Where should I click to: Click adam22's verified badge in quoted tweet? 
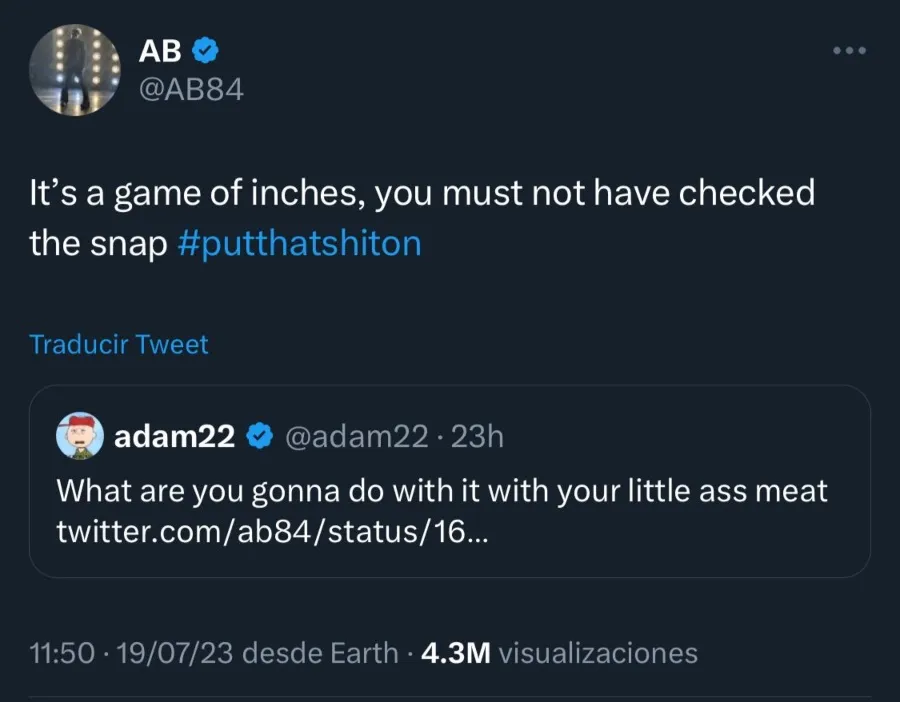coord(261,435)
